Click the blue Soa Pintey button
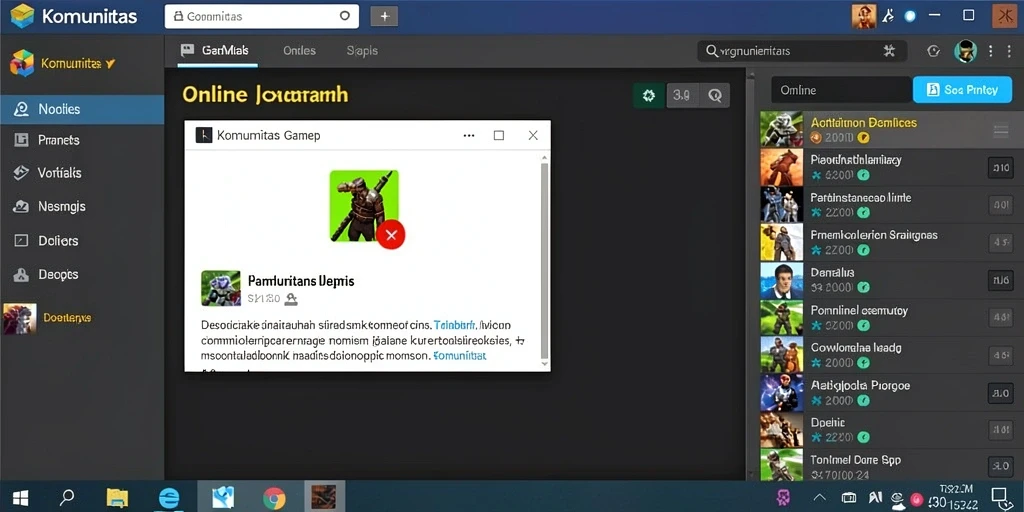 (x=961, y=90)
